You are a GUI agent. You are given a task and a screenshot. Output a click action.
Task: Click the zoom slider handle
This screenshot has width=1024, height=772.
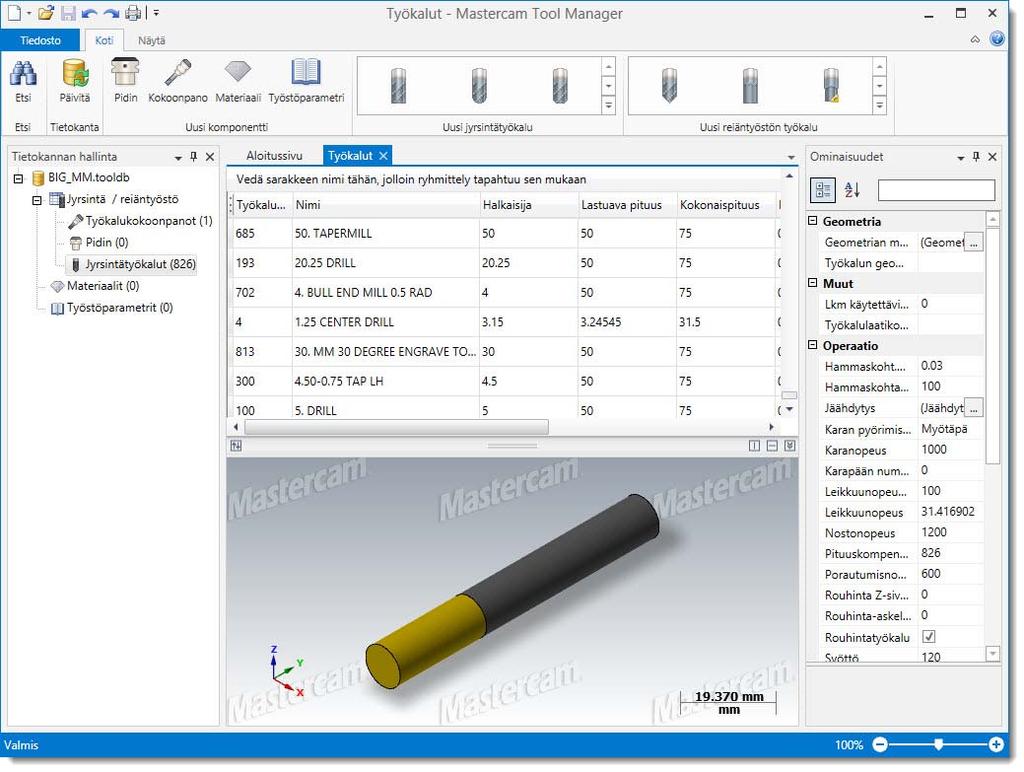pos(938,744)
